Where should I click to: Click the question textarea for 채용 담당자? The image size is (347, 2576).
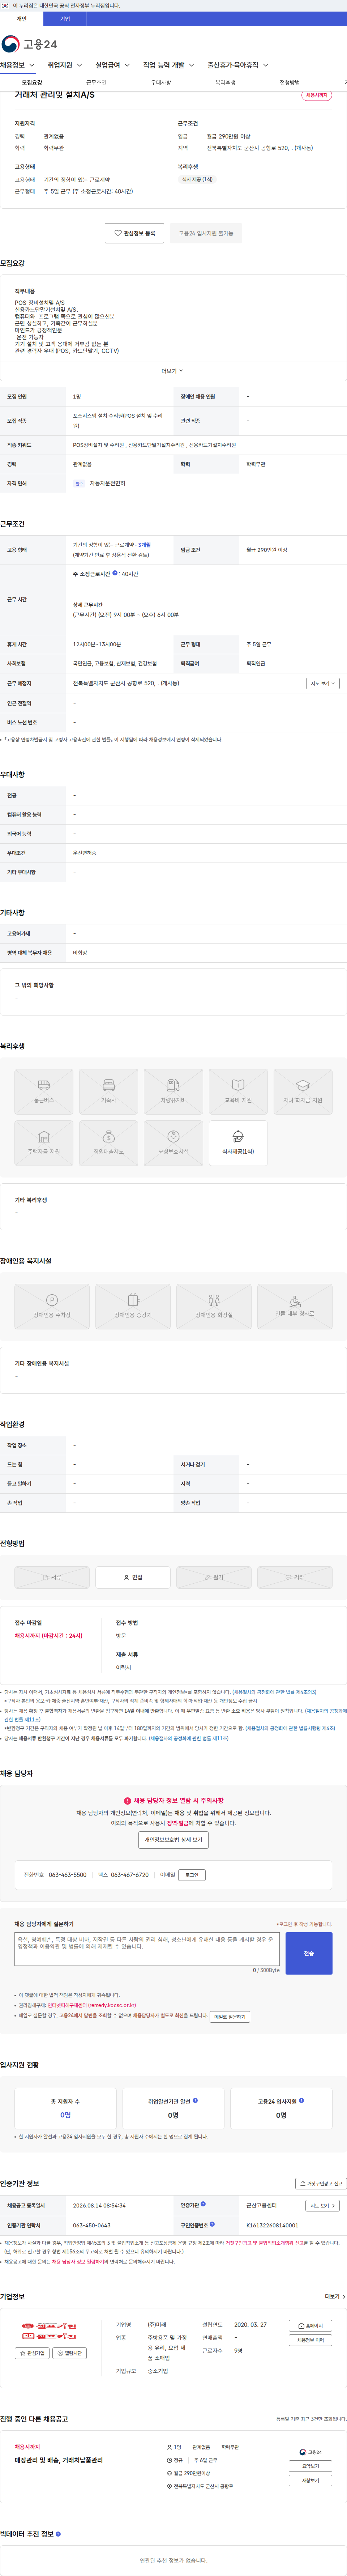pos(147,1949)
